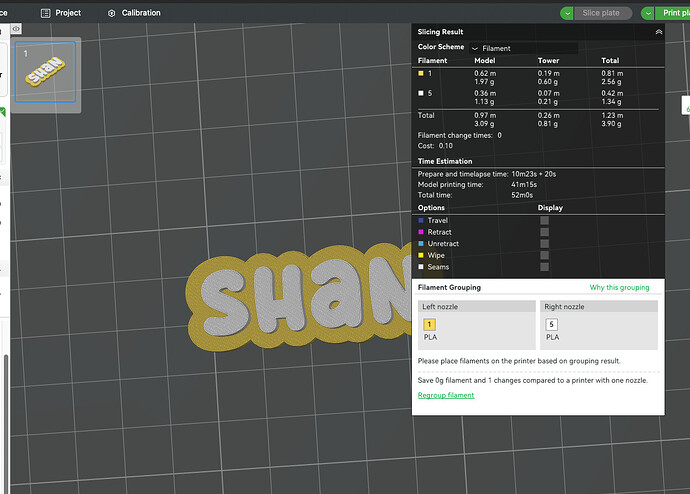This screenshot has height=494, width=690.
Task: Select filament 1 in Left nozzle
Action: pos(429,325)
